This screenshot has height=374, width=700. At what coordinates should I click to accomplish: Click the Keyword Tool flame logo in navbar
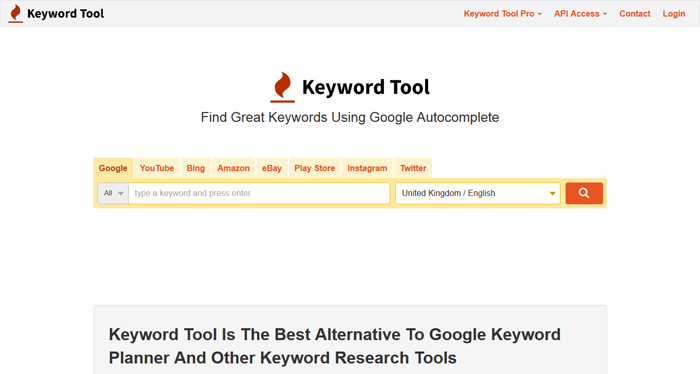[x=16, y=13]
